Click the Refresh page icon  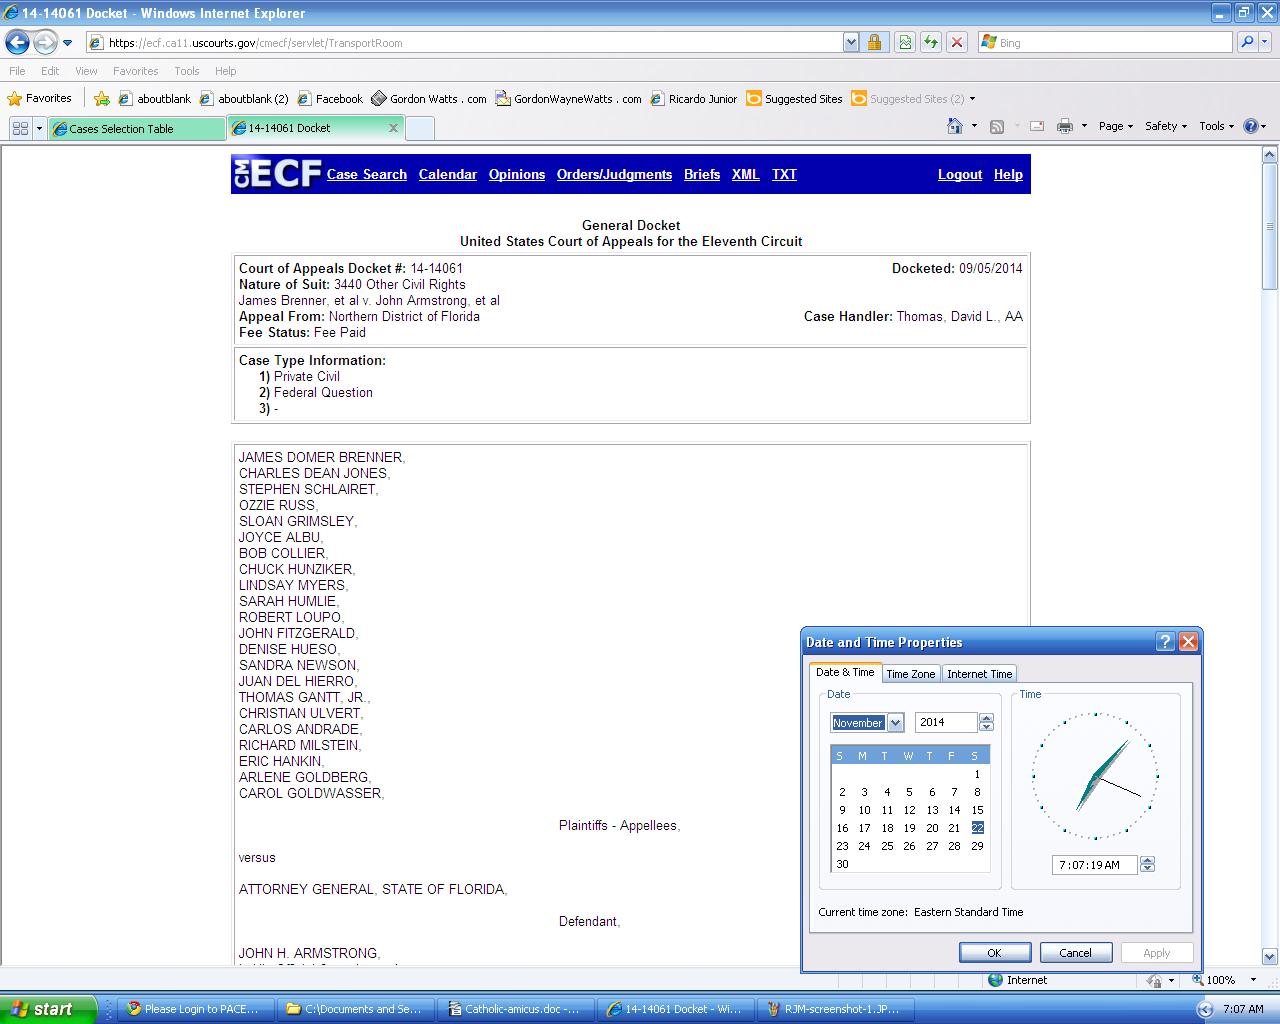pos(930,42)
